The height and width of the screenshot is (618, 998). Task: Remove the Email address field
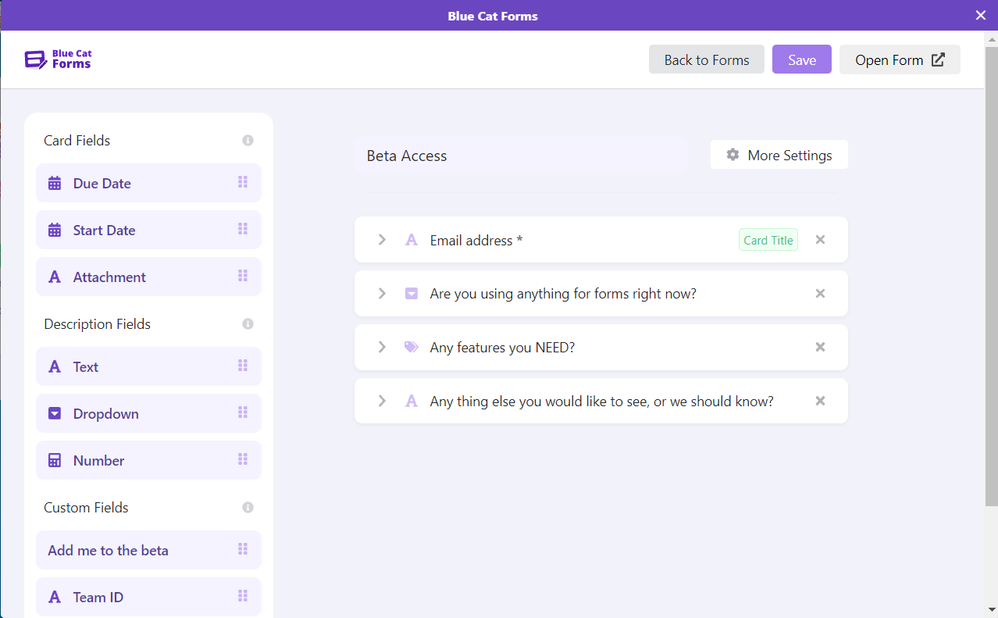tap(820, 240)
